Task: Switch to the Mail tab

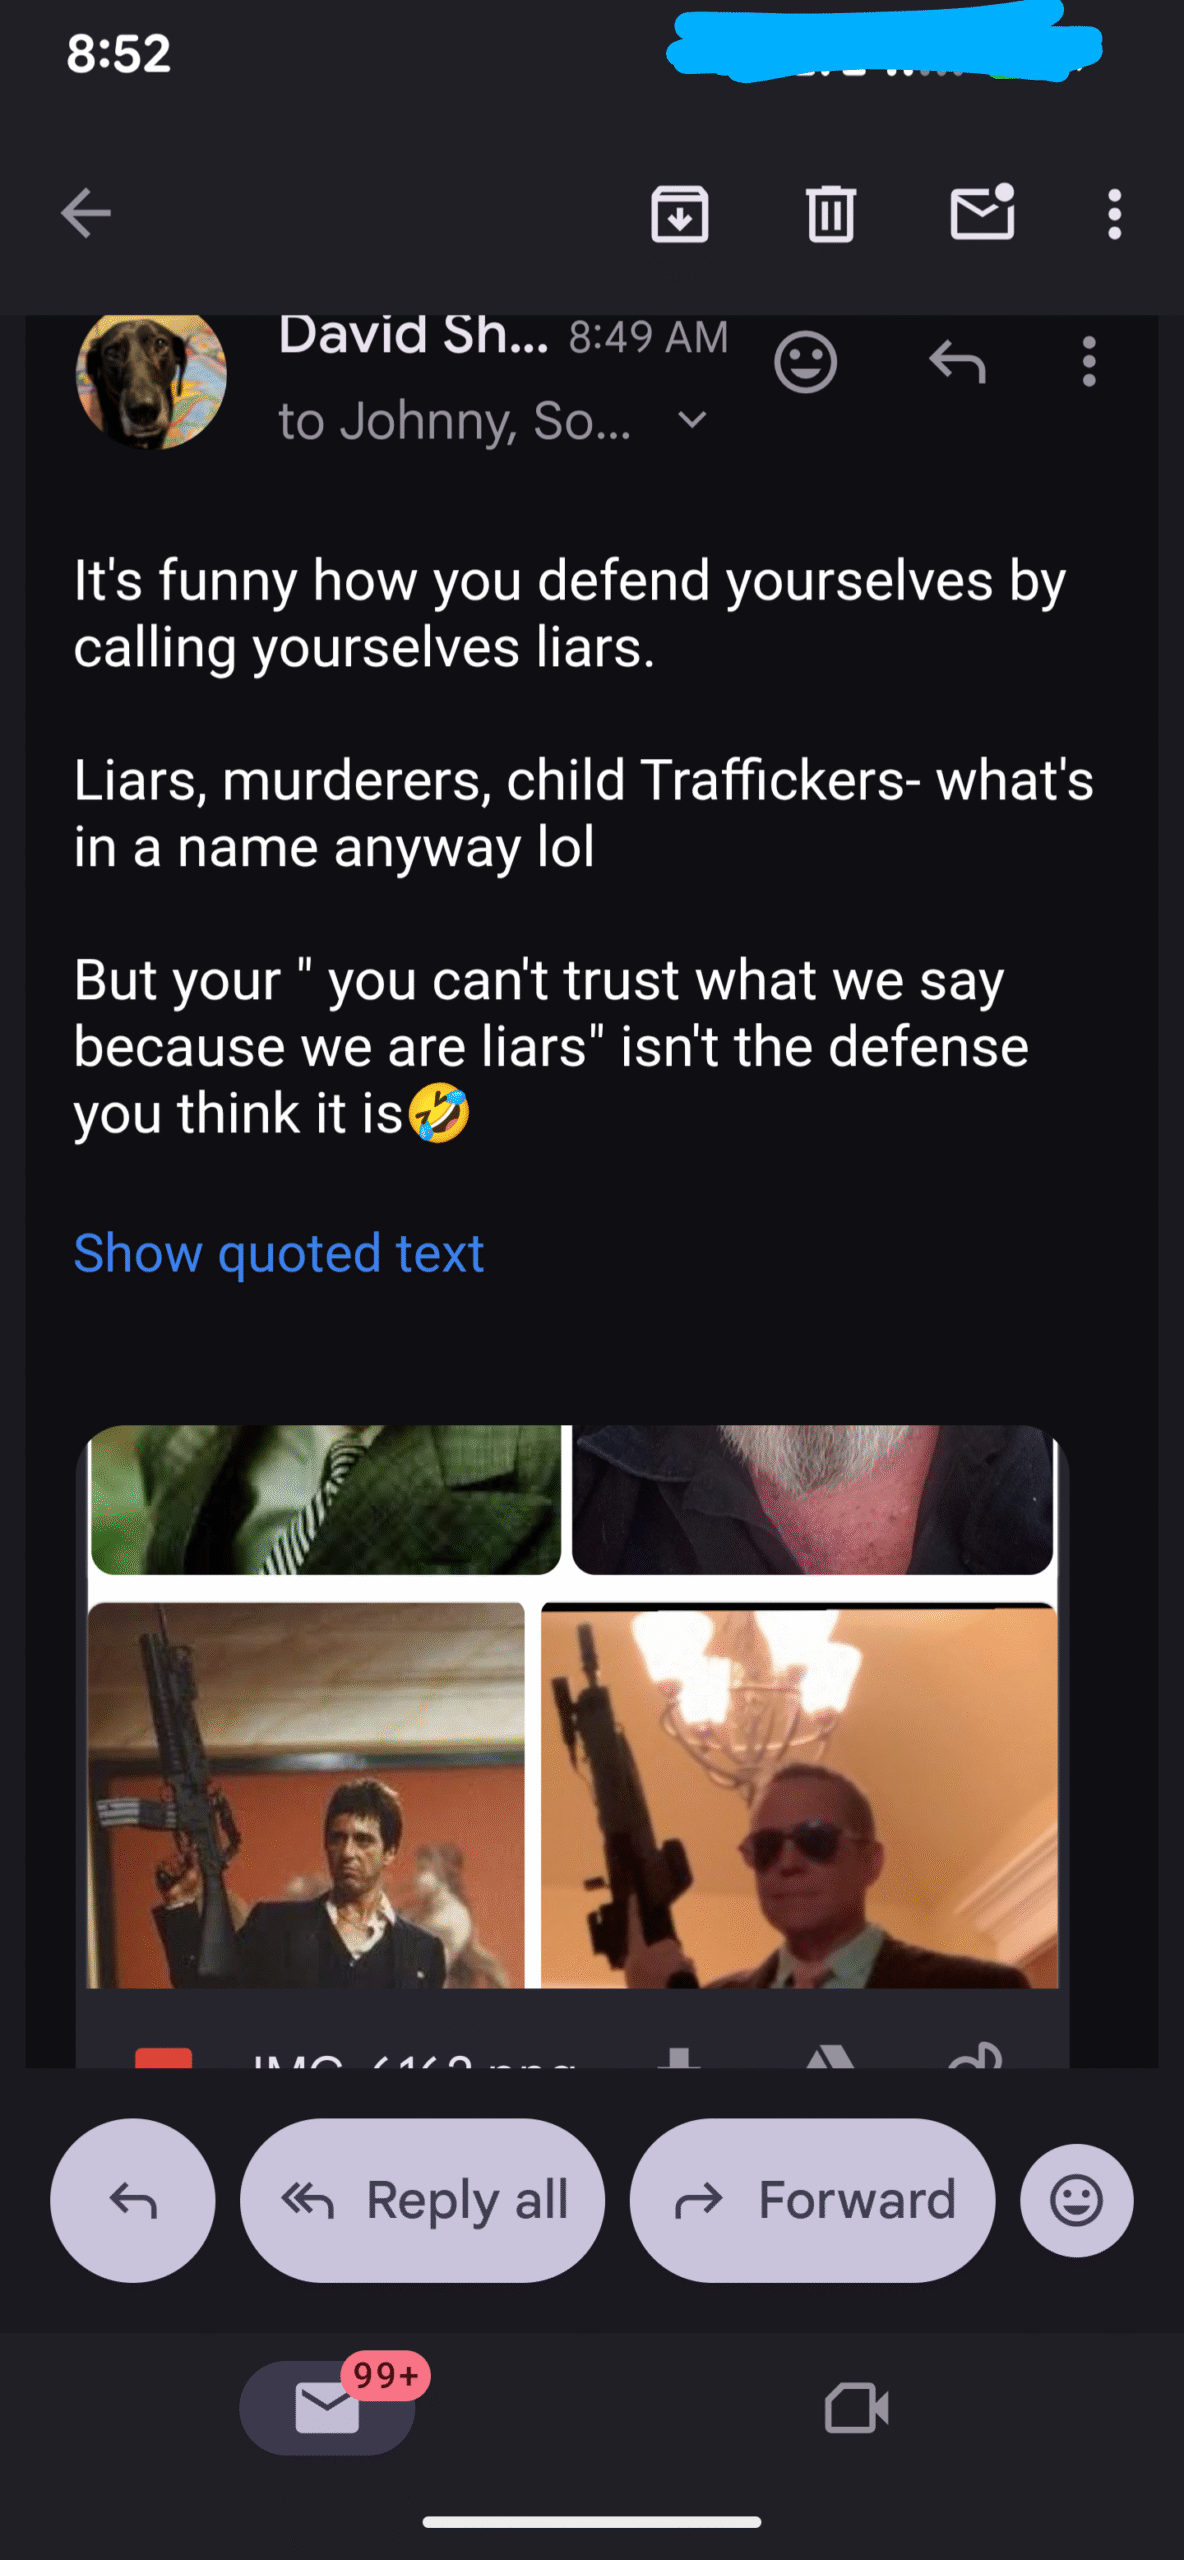Action: tap(328, 2408)
